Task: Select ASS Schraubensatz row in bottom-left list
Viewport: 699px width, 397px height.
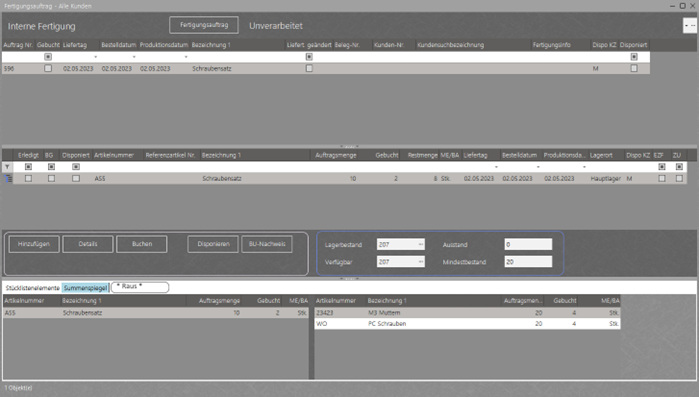Action: [156, 313]
